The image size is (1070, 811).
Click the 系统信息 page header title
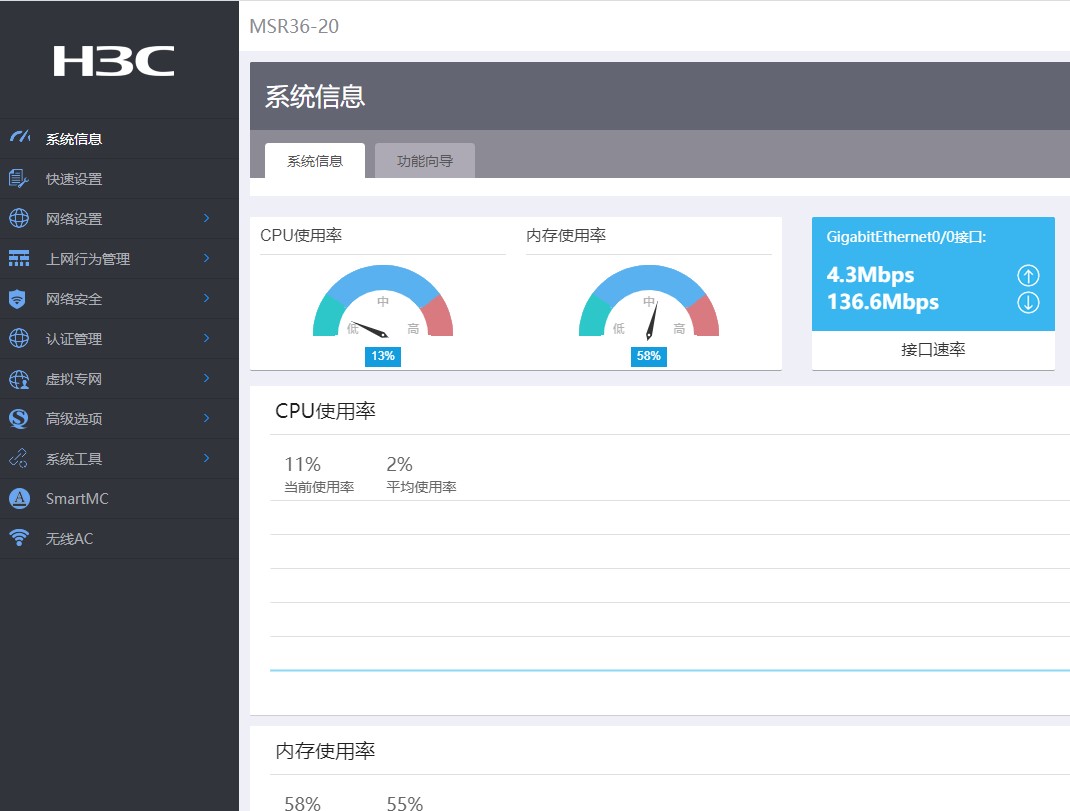(x=315, y=96)
